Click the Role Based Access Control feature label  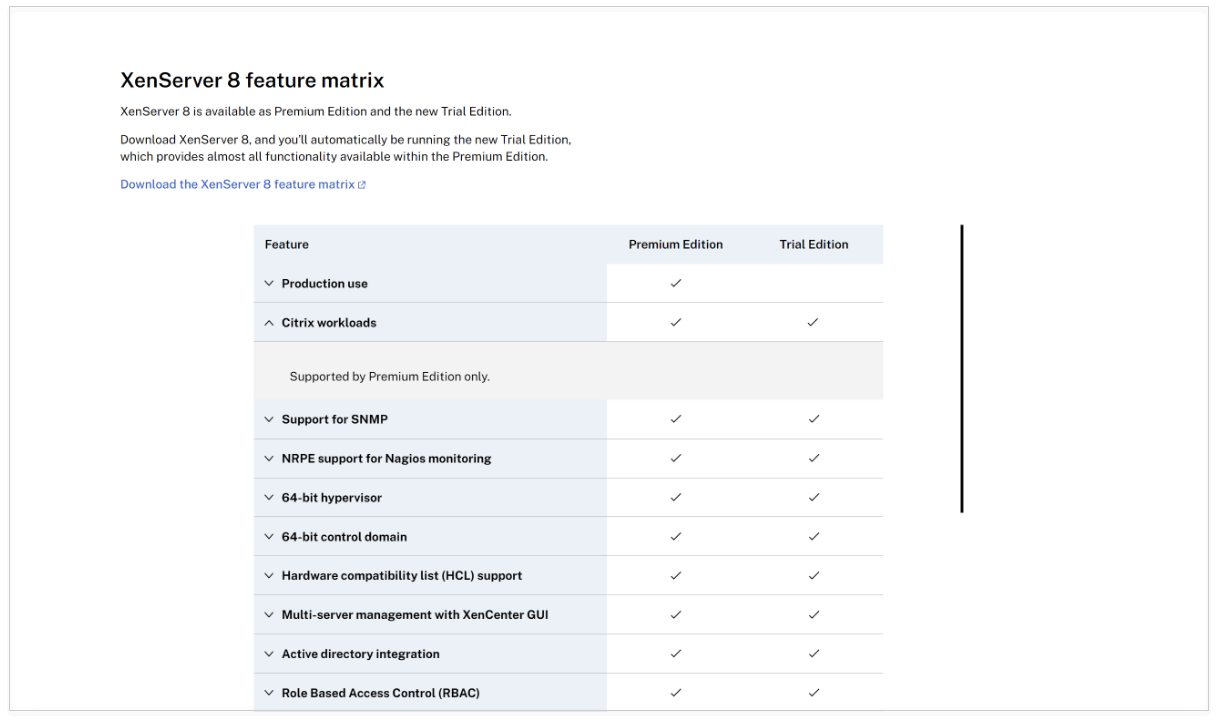(x=381, y=692)
